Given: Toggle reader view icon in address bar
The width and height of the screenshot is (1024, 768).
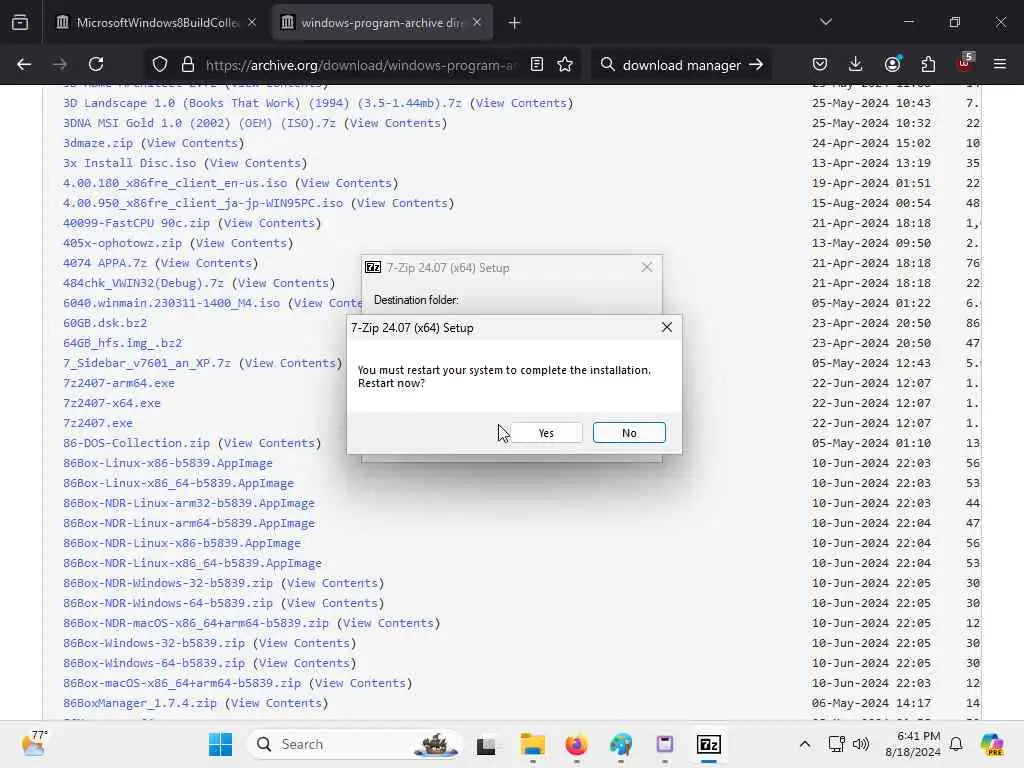Looking at the screenshot, I should (x=537, y=64).
